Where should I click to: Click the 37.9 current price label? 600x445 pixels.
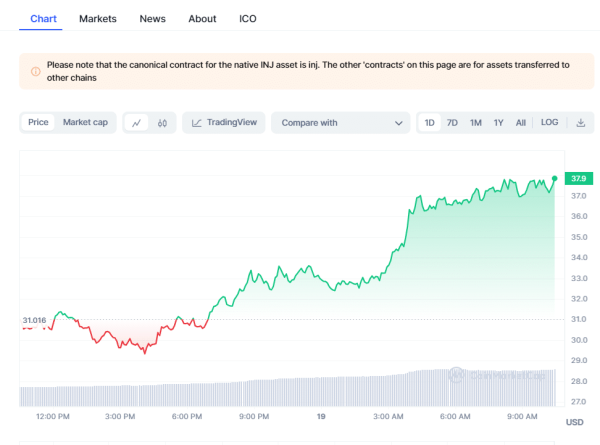click(578, 179)
